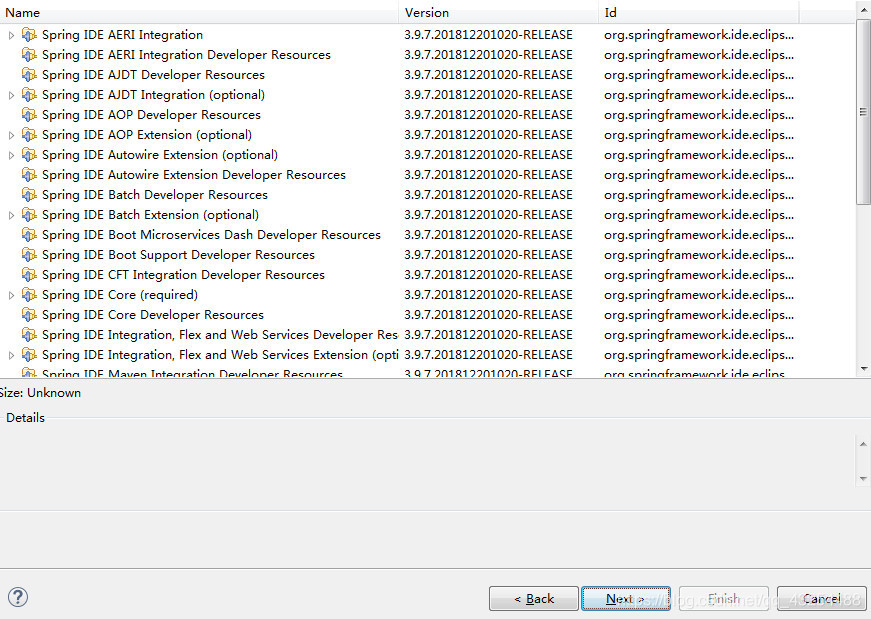The width and height of the screenshot is (871, 619).
Task: Proceed with the Next button
Action: [625, 598]
